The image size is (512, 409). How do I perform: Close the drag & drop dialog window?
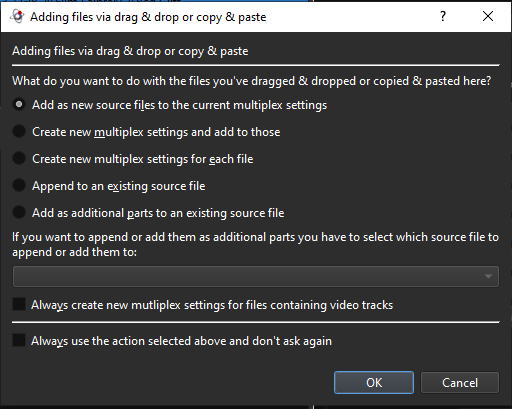tap(488, 16)
